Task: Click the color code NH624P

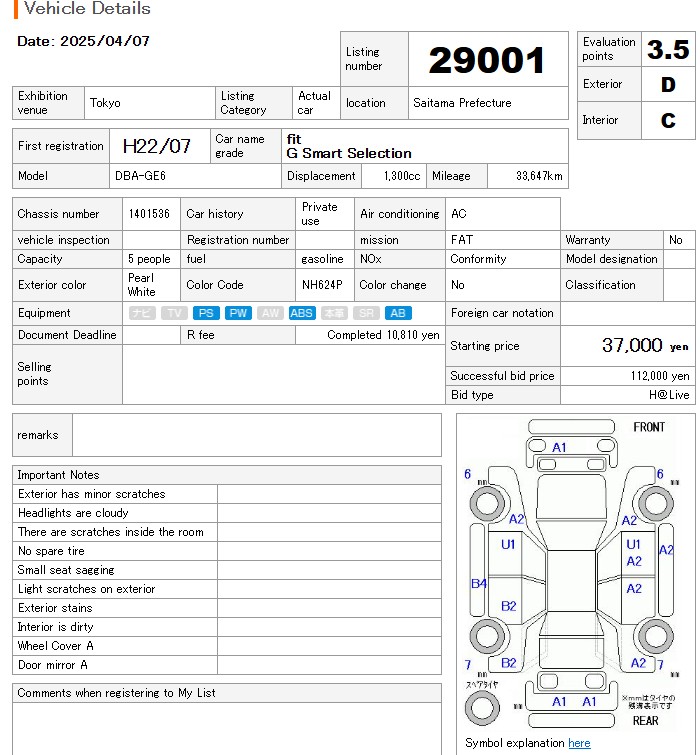Action: 322,285
